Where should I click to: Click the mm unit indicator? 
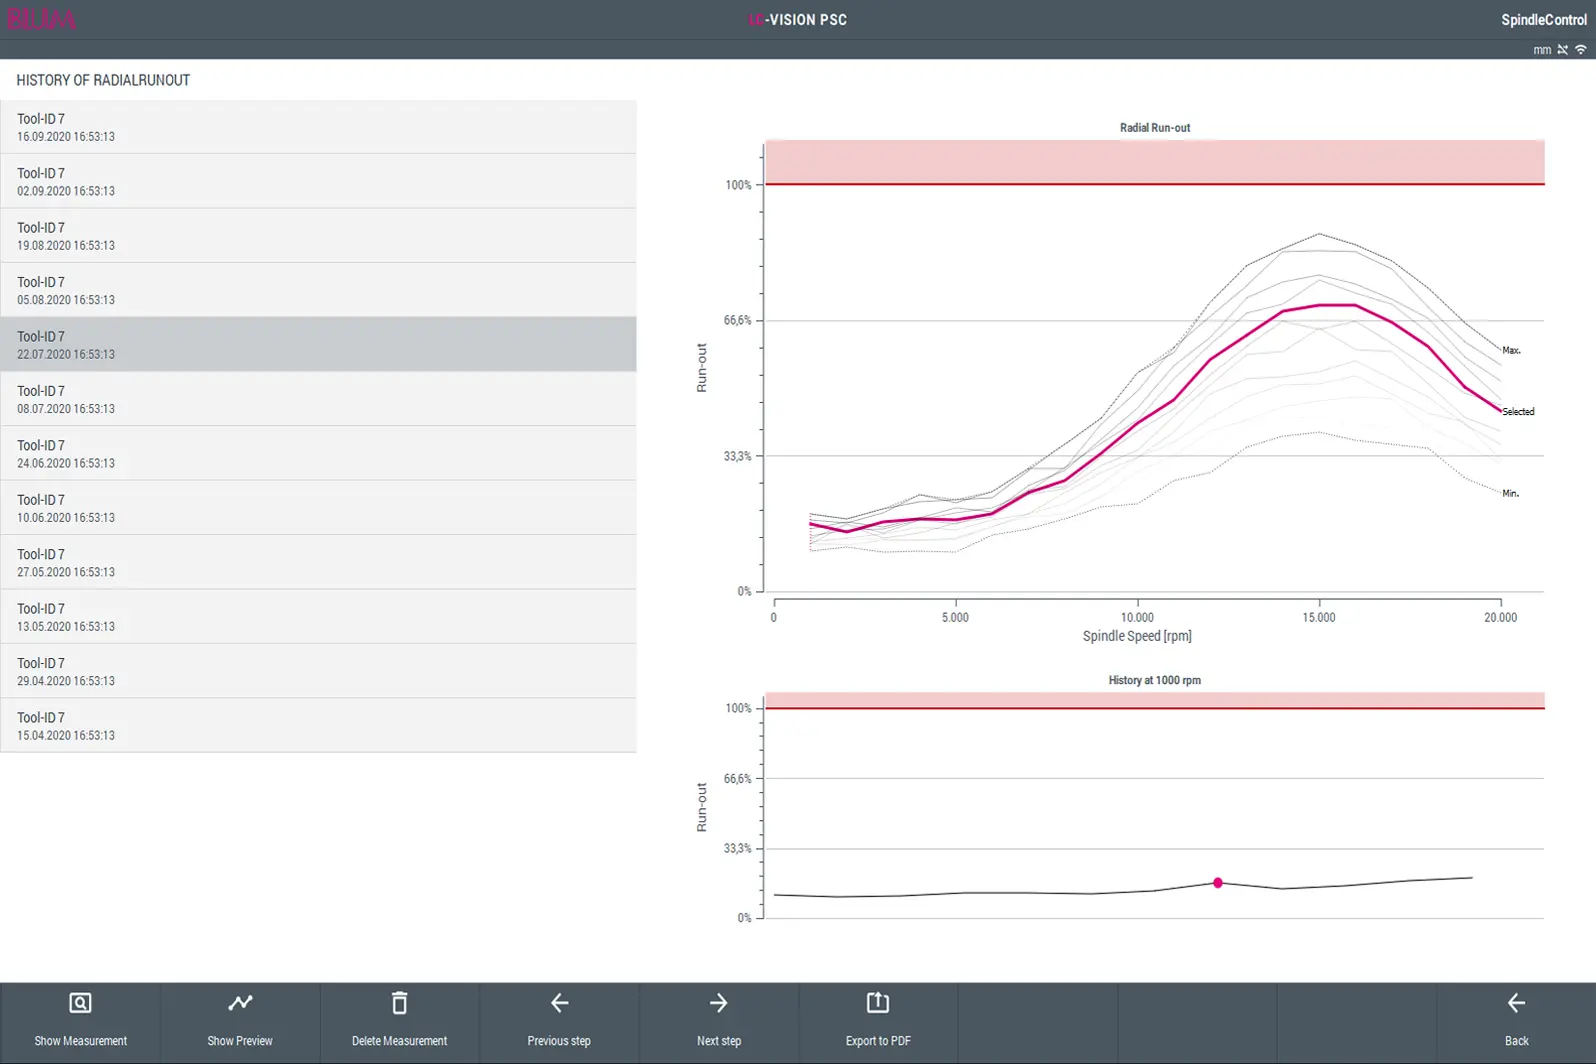pyautogui.click(x=1542, y=50)
